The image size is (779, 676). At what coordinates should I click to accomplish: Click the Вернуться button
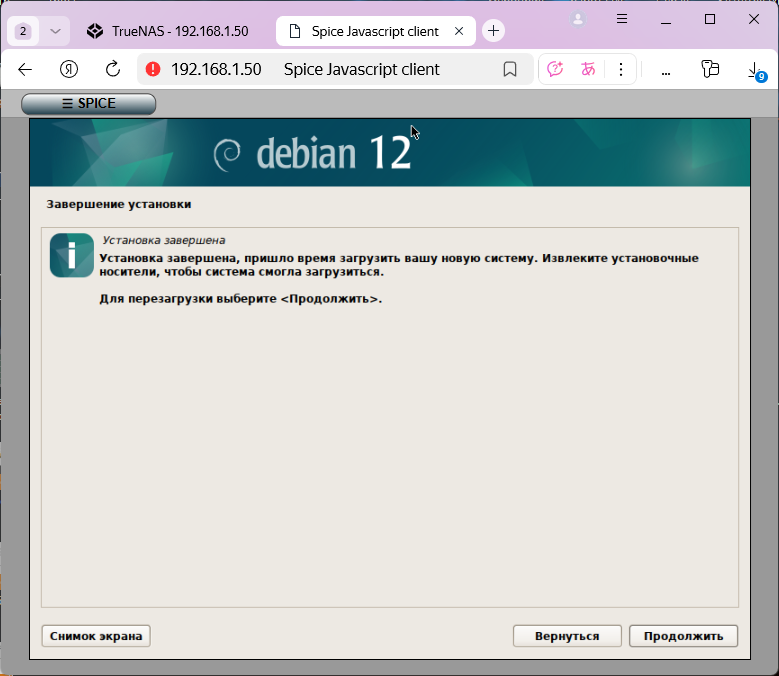coord(567,636)
